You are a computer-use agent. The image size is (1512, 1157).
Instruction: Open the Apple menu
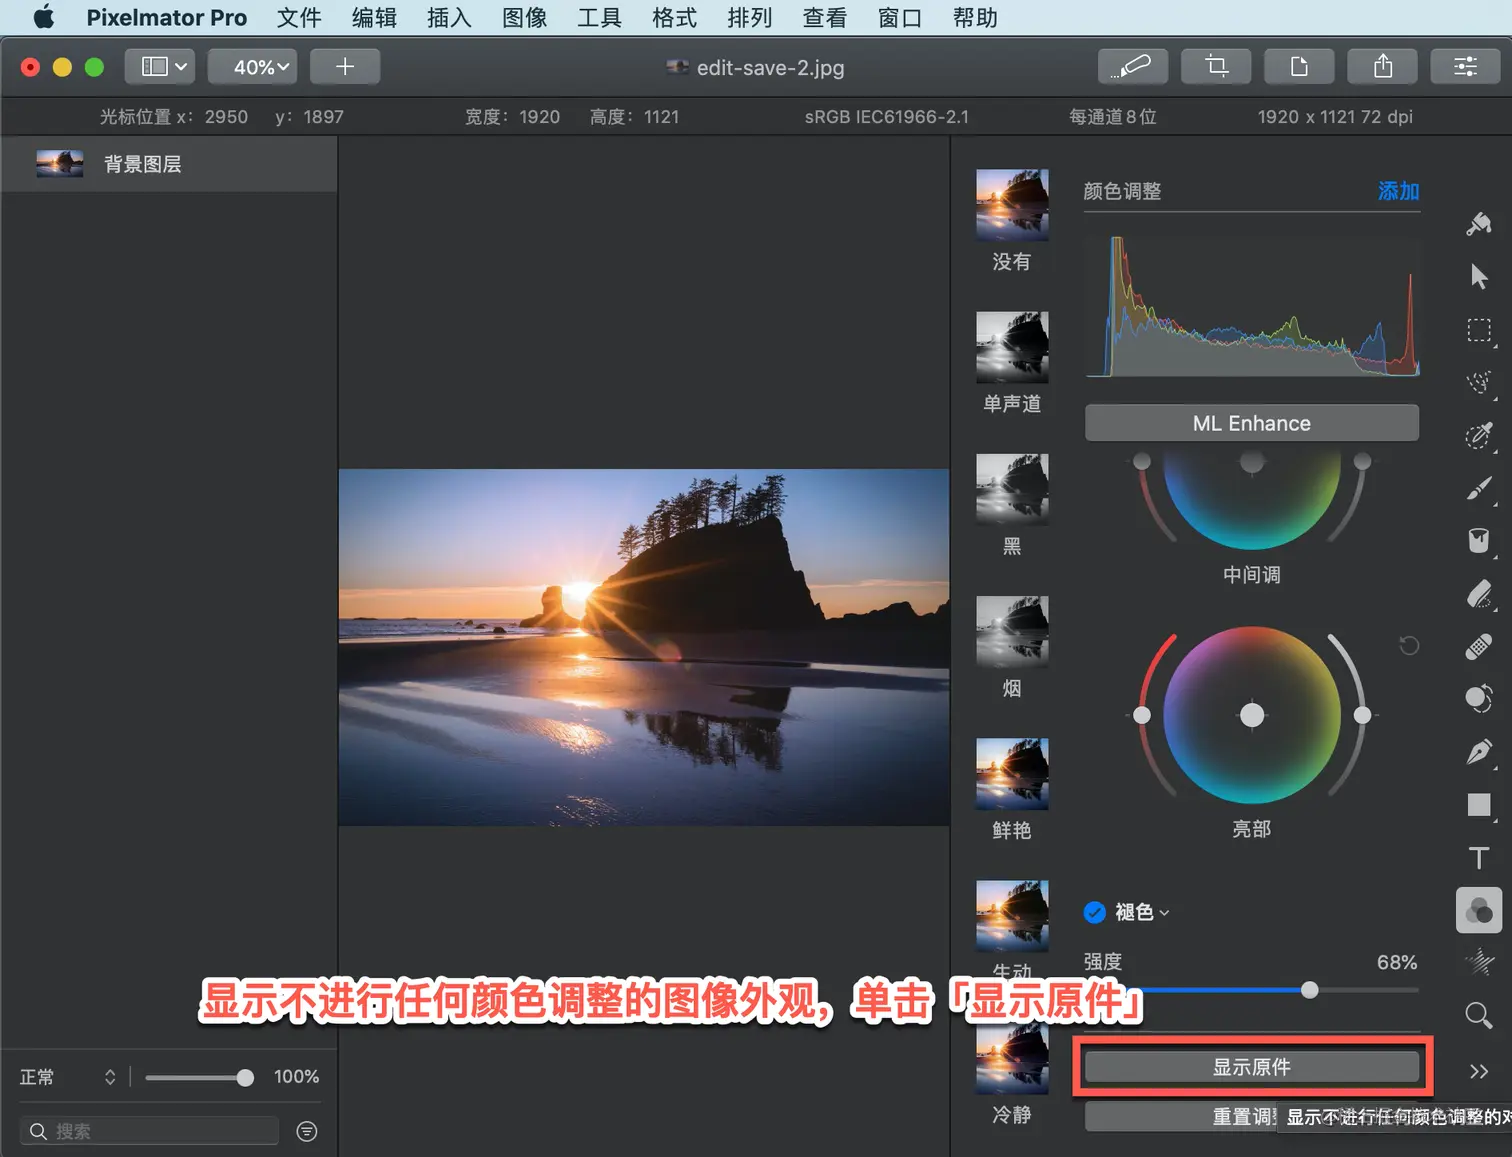click(44, 17)
